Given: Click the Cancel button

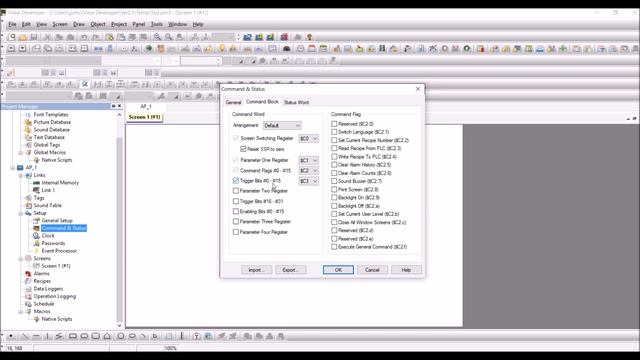Looking at the screenshot, I should pyautogui.click(x=372, y=270).
